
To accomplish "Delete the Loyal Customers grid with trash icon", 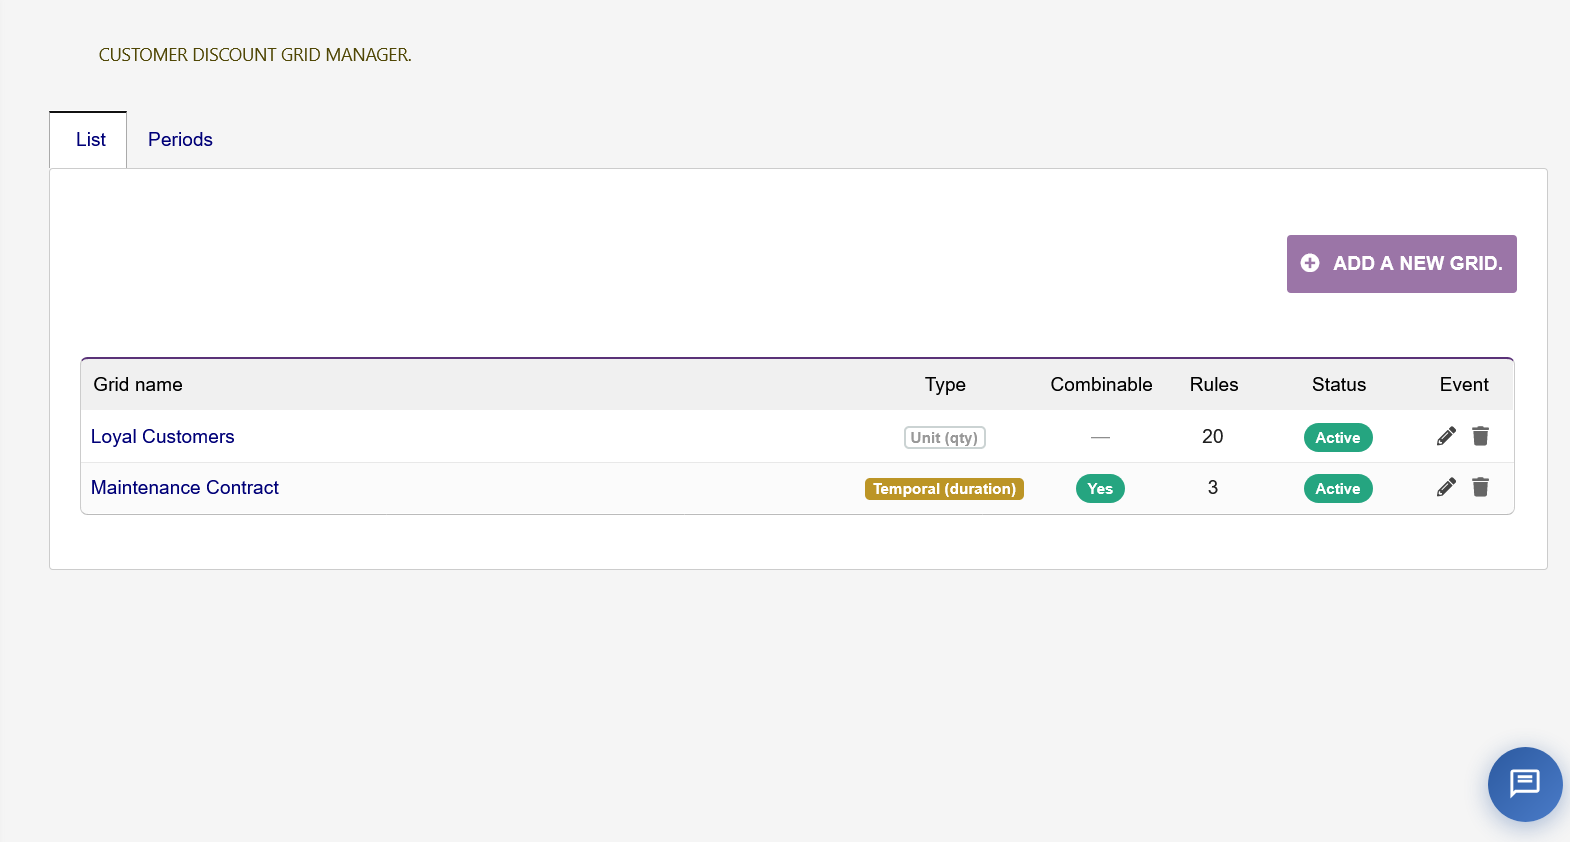I will [x=1481, y=436].
